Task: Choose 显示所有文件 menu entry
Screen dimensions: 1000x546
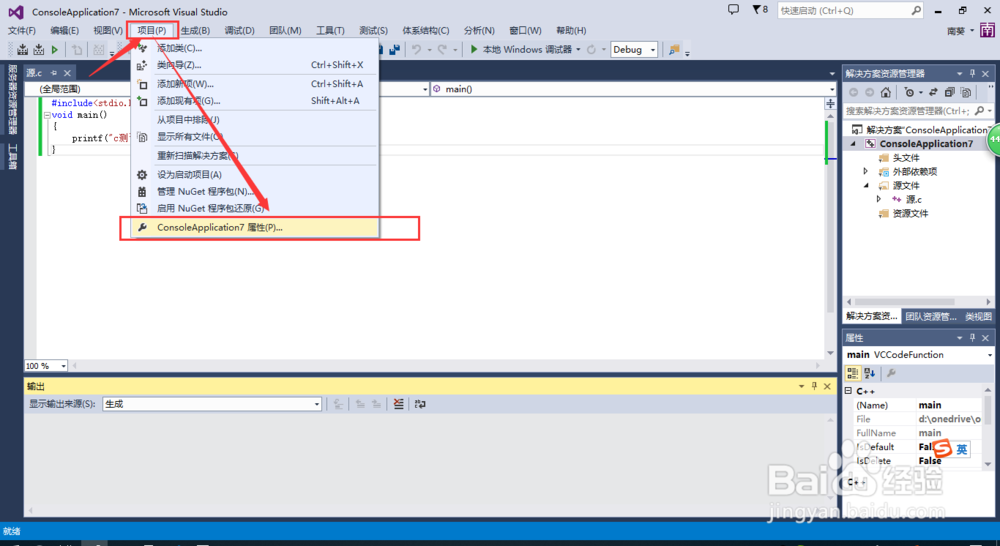Action: 255,136
